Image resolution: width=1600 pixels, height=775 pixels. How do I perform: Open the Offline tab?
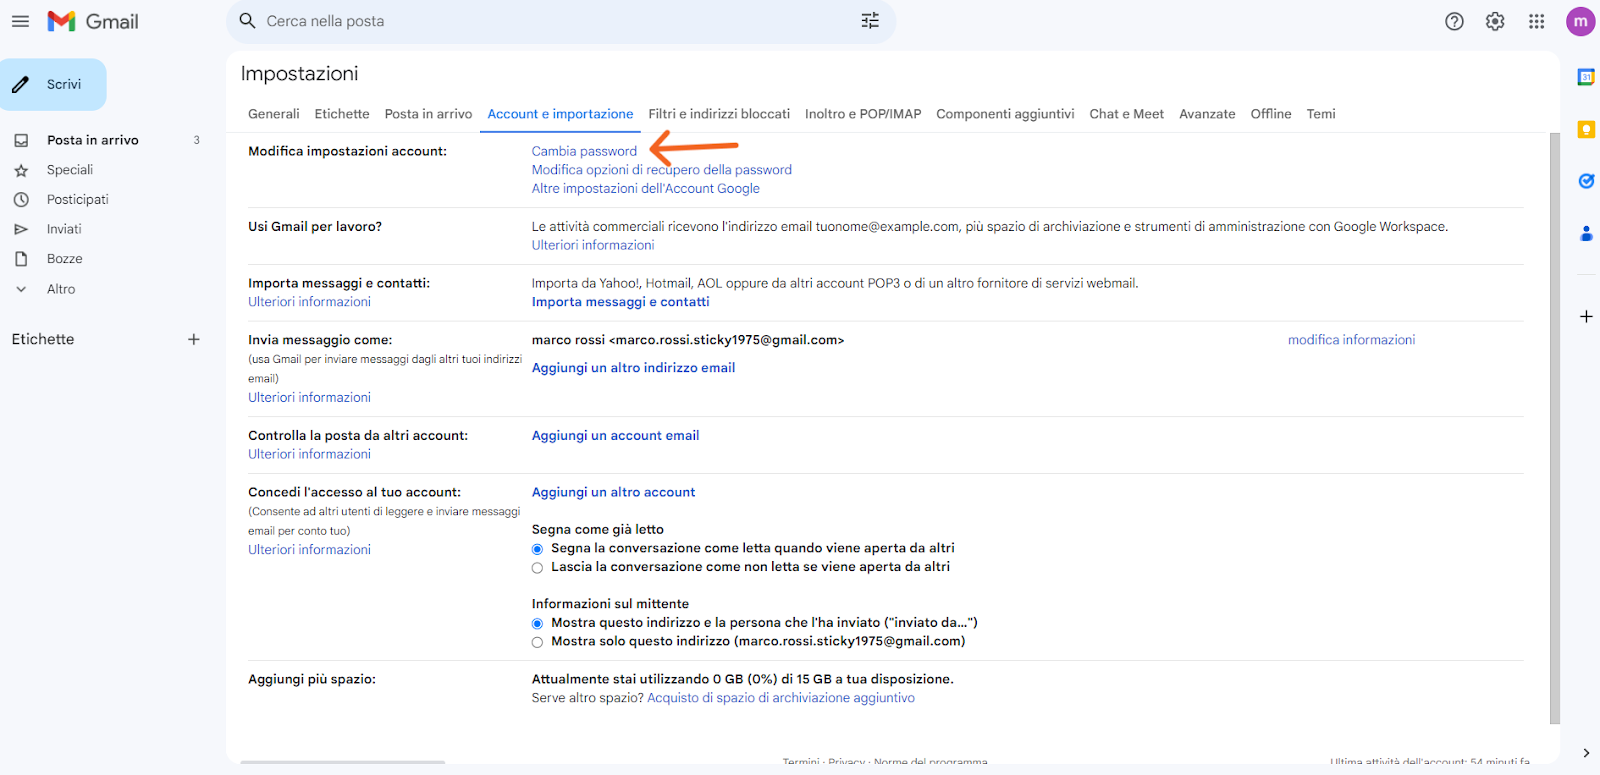point(1271,114)
